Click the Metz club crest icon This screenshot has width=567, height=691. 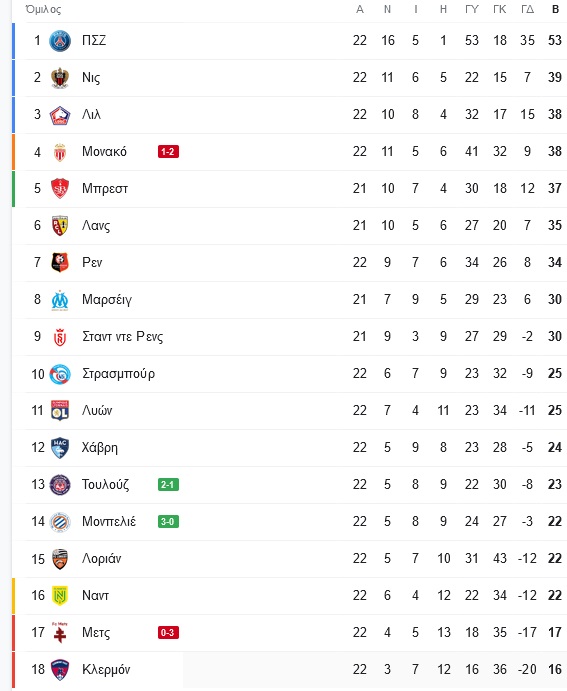pos(60,632)
